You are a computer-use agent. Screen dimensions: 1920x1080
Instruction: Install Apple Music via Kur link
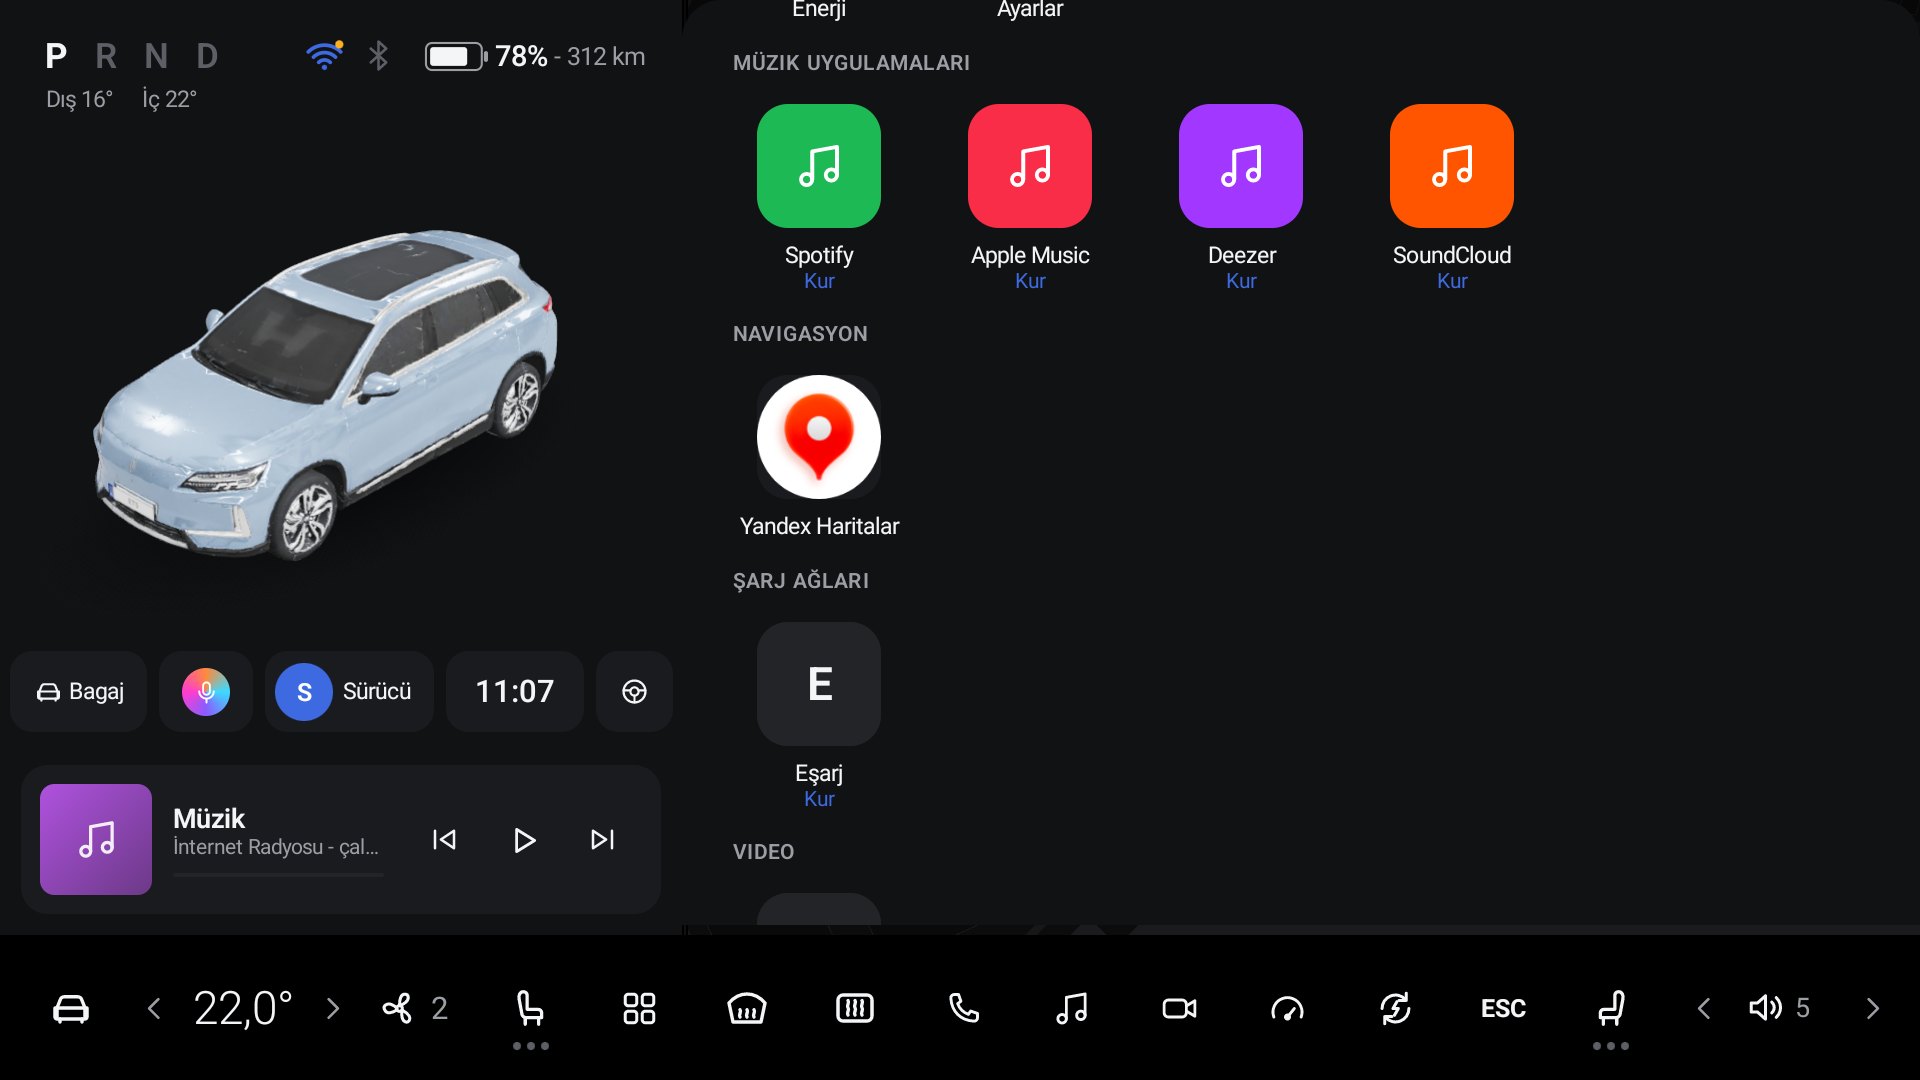1030,281
